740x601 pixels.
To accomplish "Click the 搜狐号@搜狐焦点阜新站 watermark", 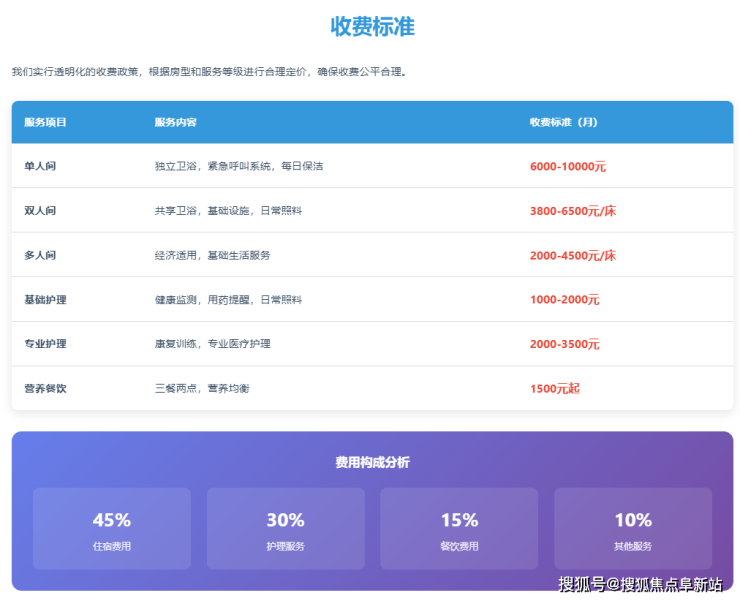I will click(x=640, y=584).
